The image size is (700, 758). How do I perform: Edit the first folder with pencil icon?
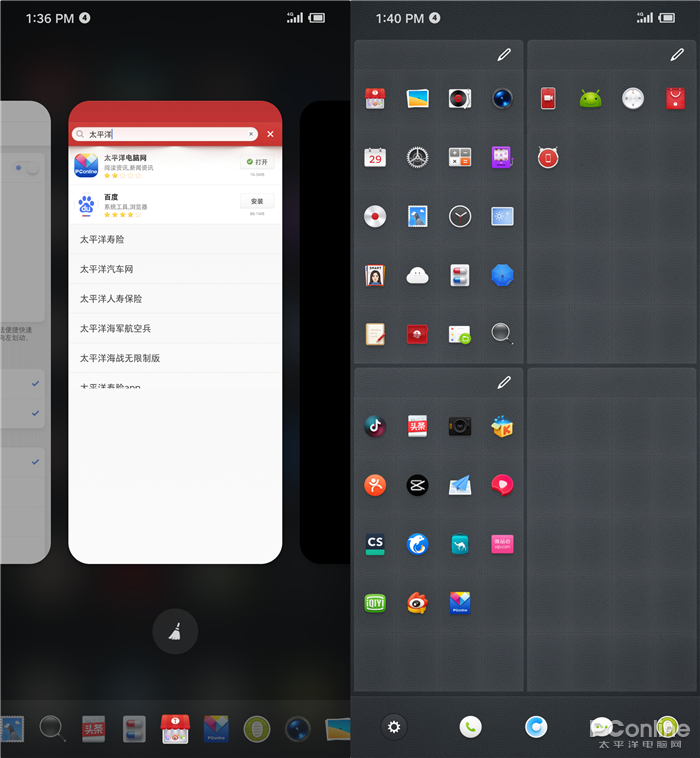(504, 55)
